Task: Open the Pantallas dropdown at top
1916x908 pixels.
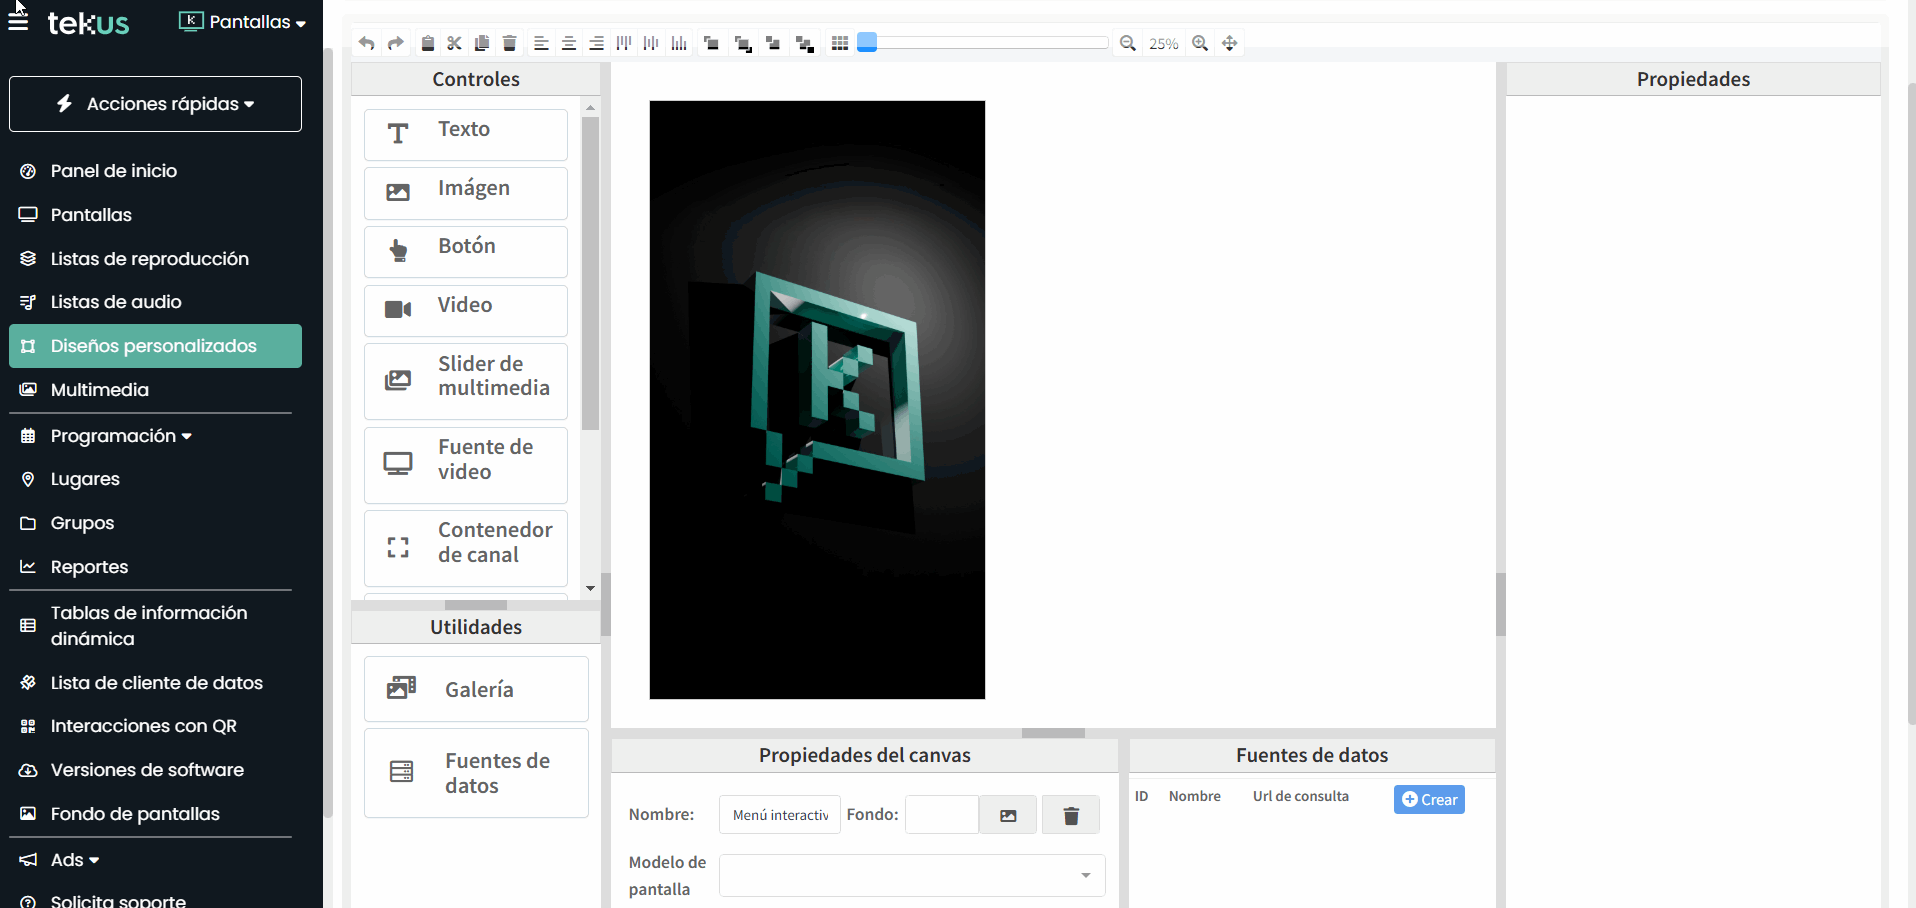Action: point(243,22)
